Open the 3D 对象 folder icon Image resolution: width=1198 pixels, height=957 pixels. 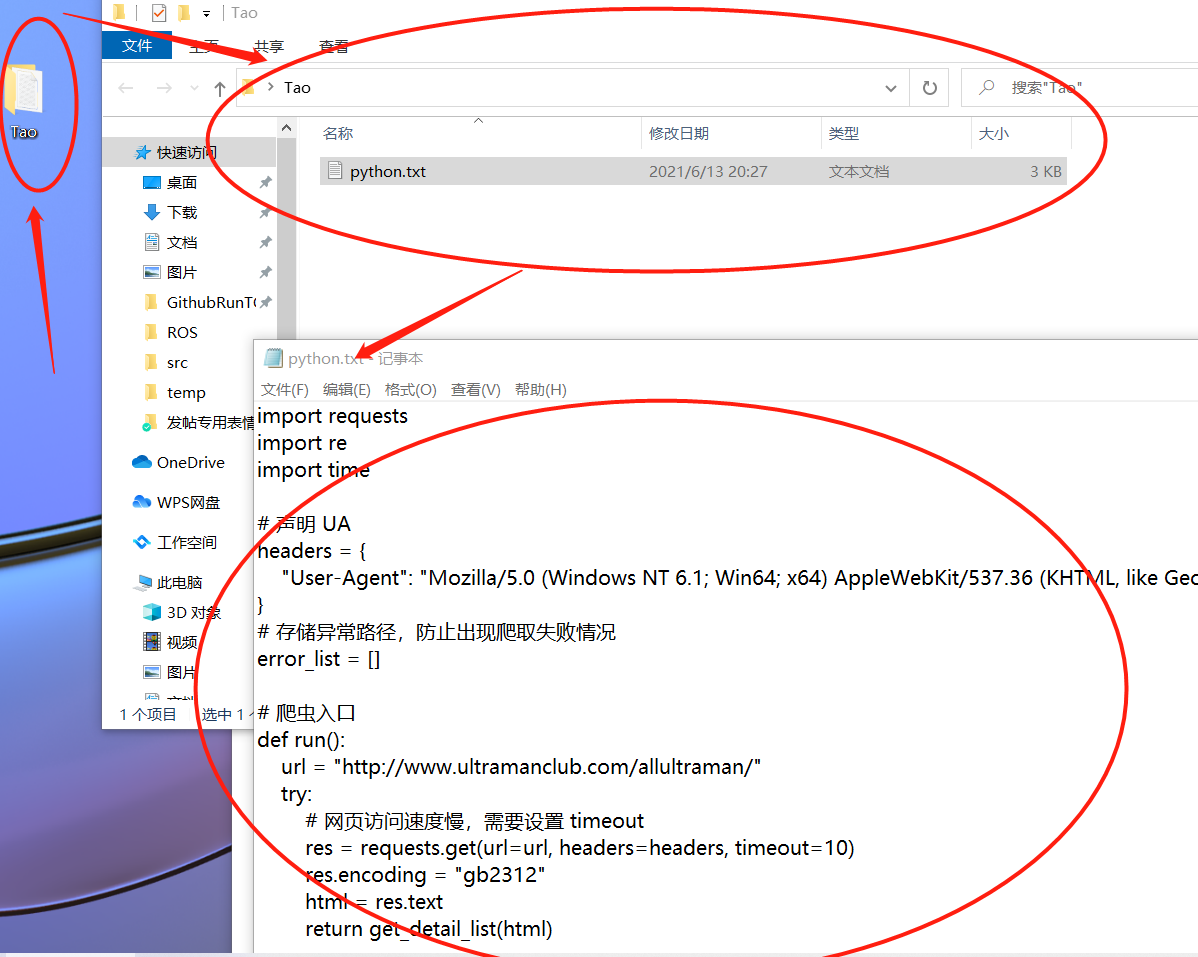point(152,613)
